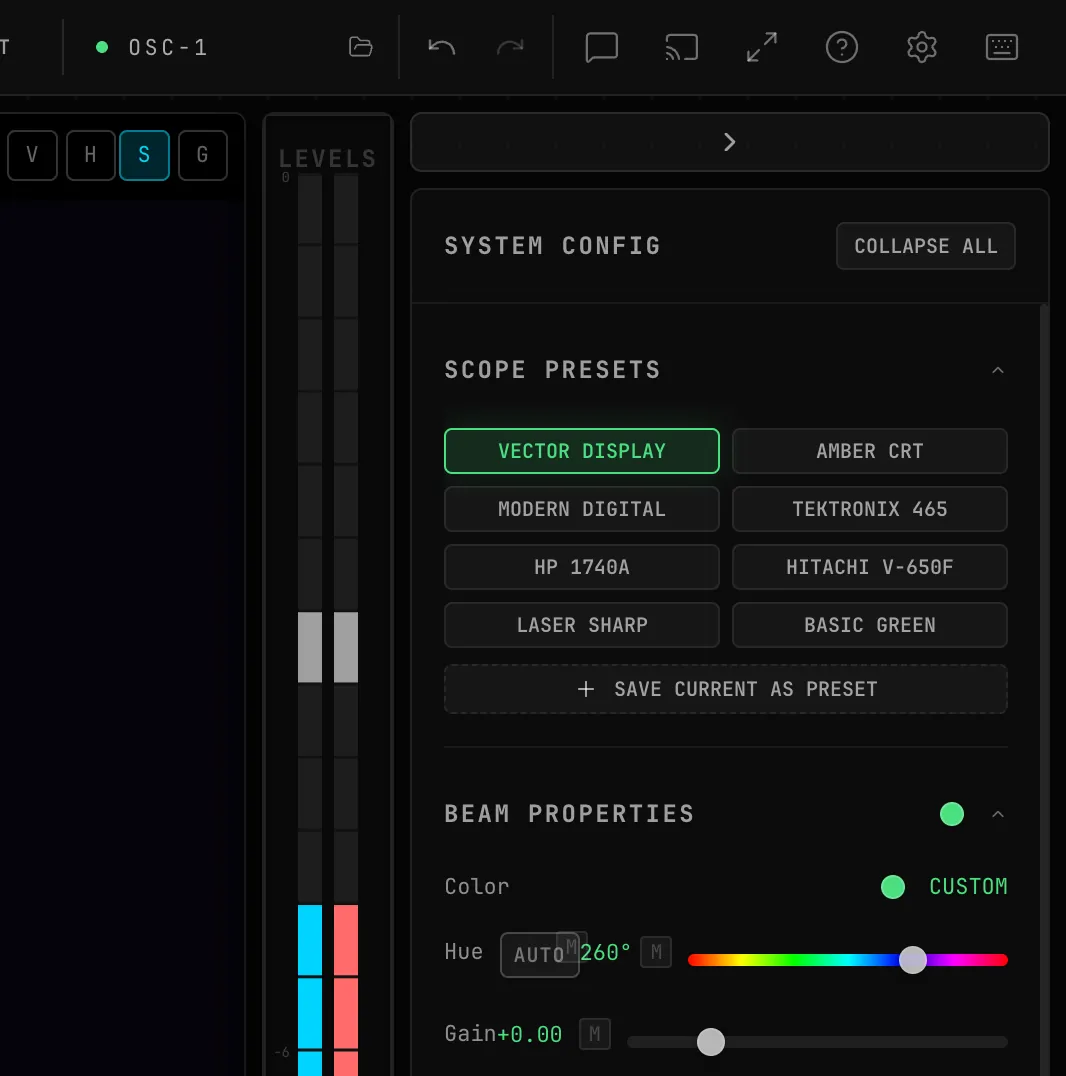The width and height of the screenshot is (1066, 1076).
Task: Toggle the AUTO hue button
Action: (540, 955)
